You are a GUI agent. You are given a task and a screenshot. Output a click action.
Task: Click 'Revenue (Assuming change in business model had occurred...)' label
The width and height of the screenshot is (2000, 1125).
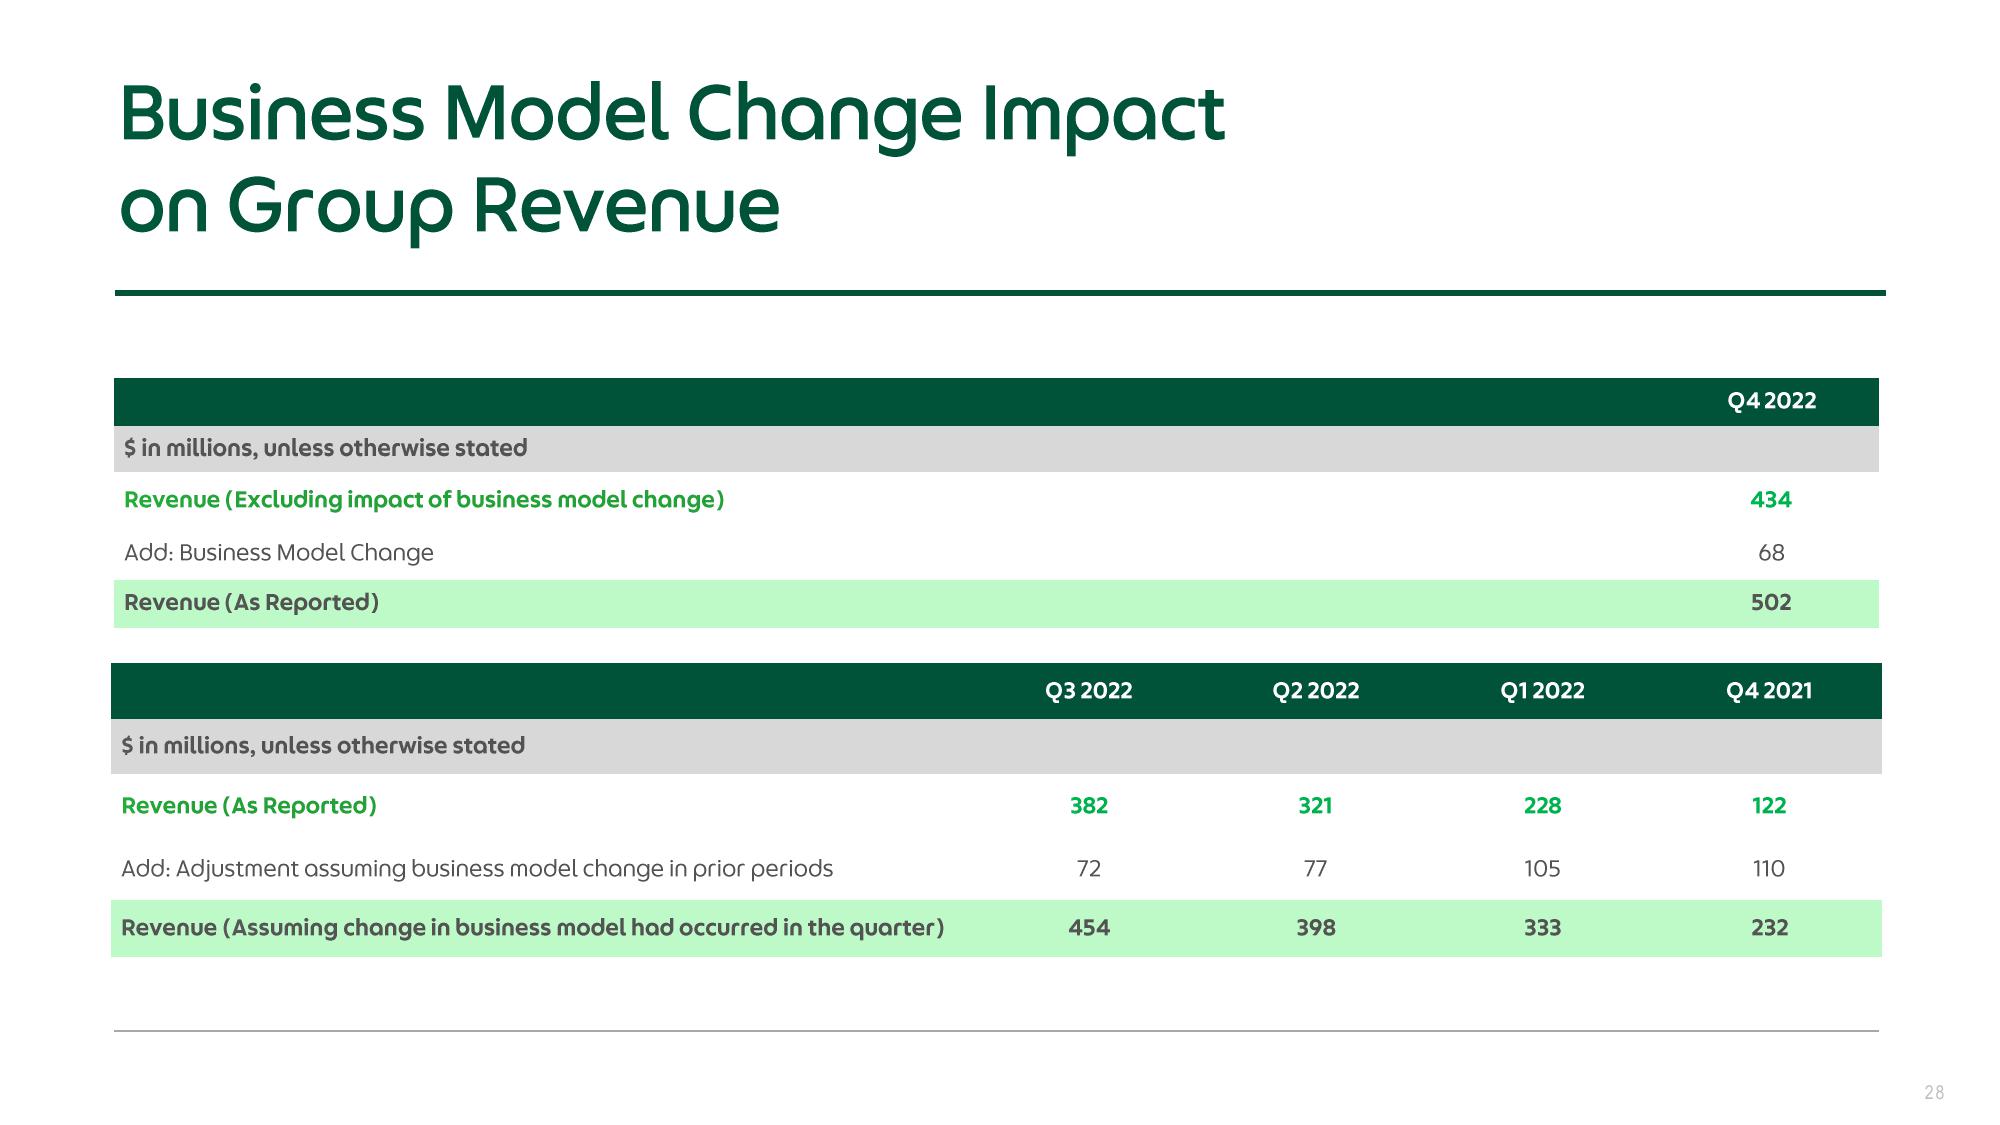pyautogui.click(x=533, y=928)
